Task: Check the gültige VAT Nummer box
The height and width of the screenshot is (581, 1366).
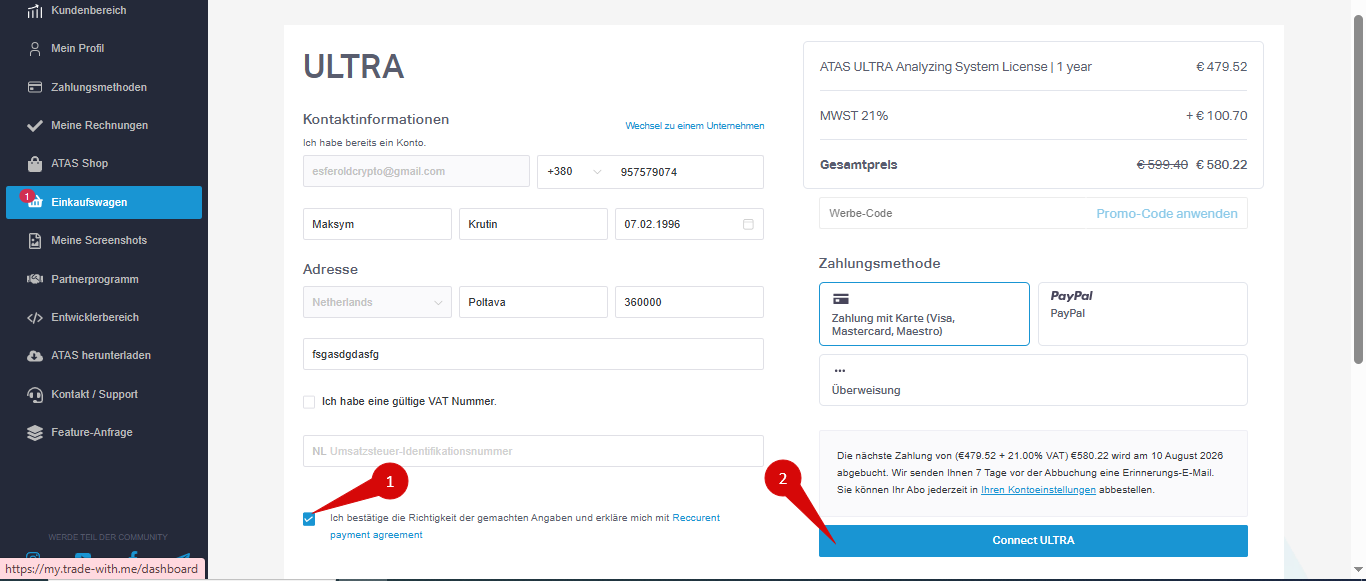Action: tap(309, 402)
